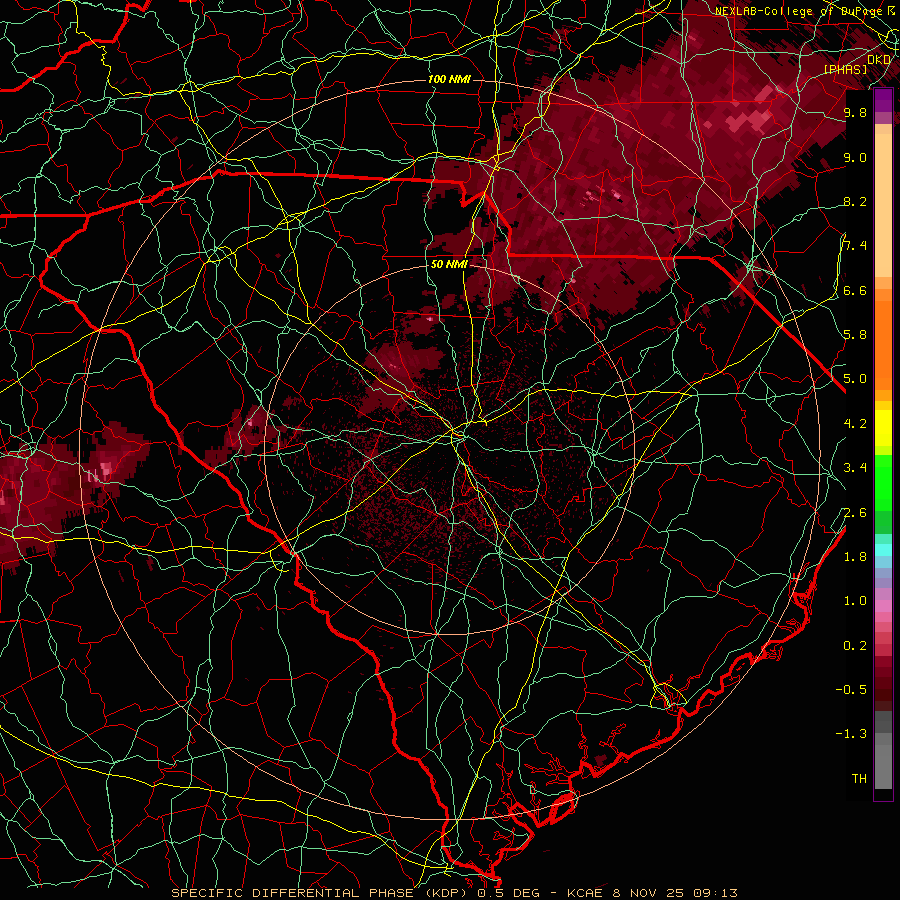Viewport: 900px width, 900px height.
Task: Click the DKD product code label
Action: click(879, 60)
